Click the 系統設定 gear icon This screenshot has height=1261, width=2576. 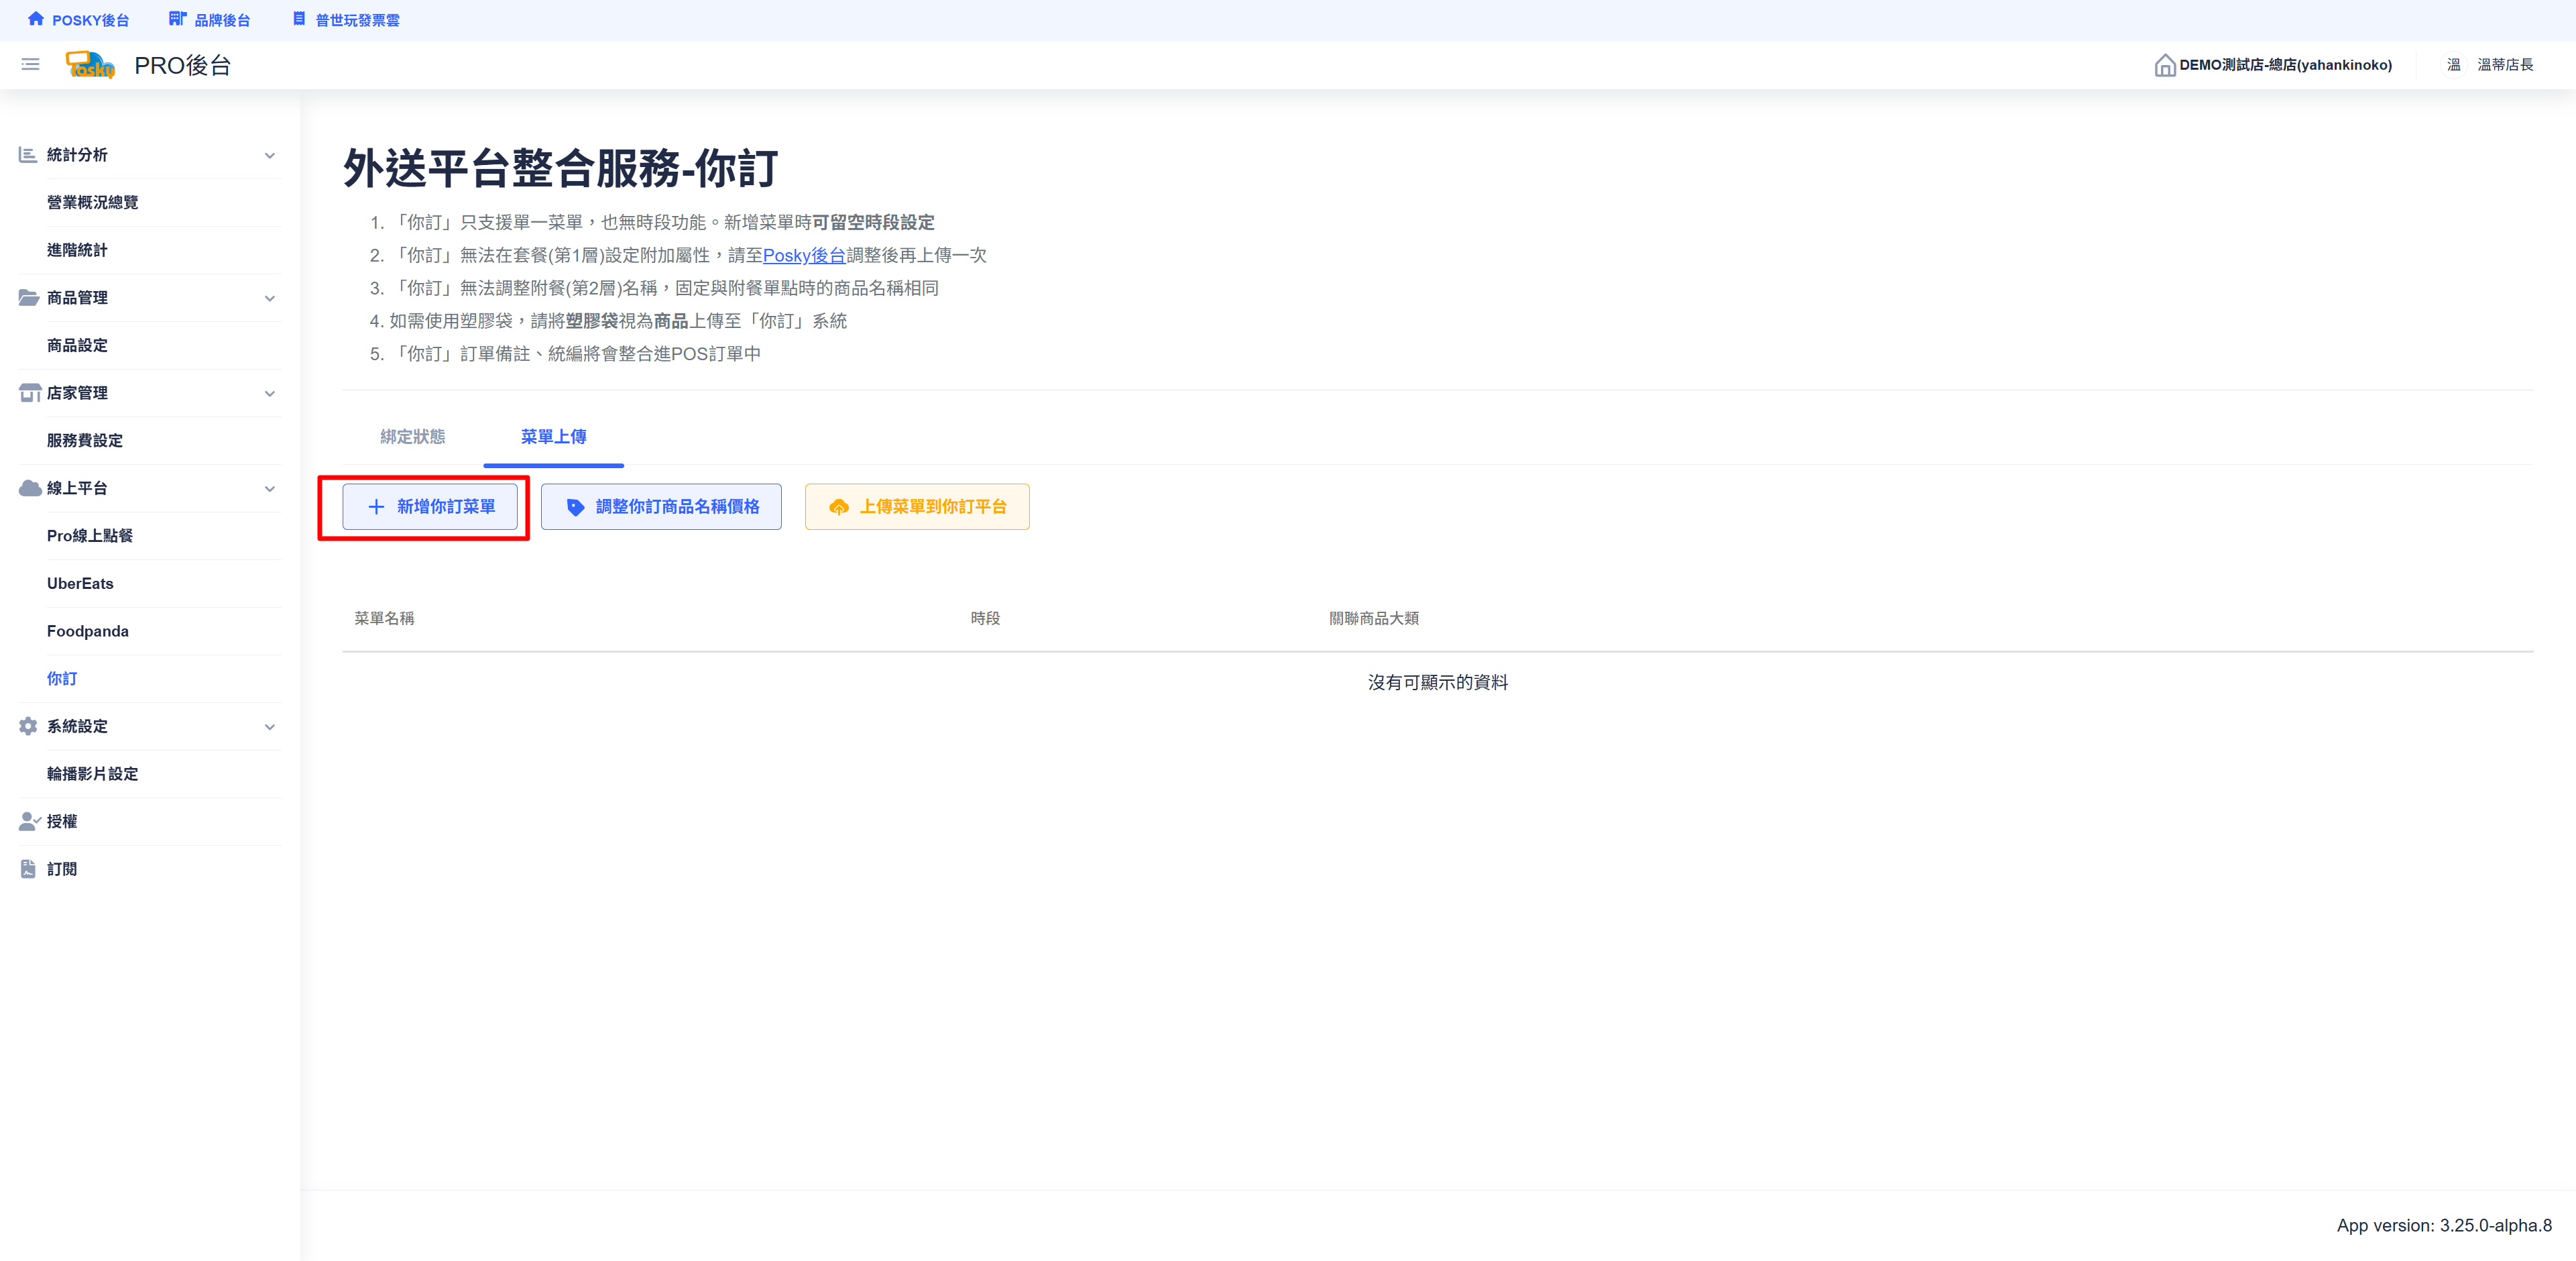[x=28, y=726]
